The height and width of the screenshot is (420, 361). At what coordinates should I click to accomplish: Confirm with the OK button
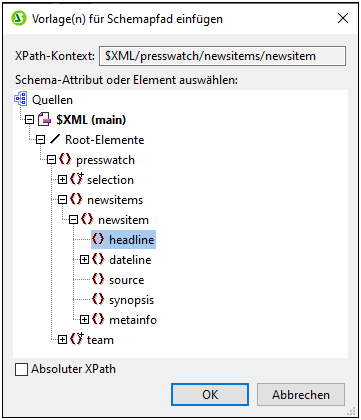[210, 395]
